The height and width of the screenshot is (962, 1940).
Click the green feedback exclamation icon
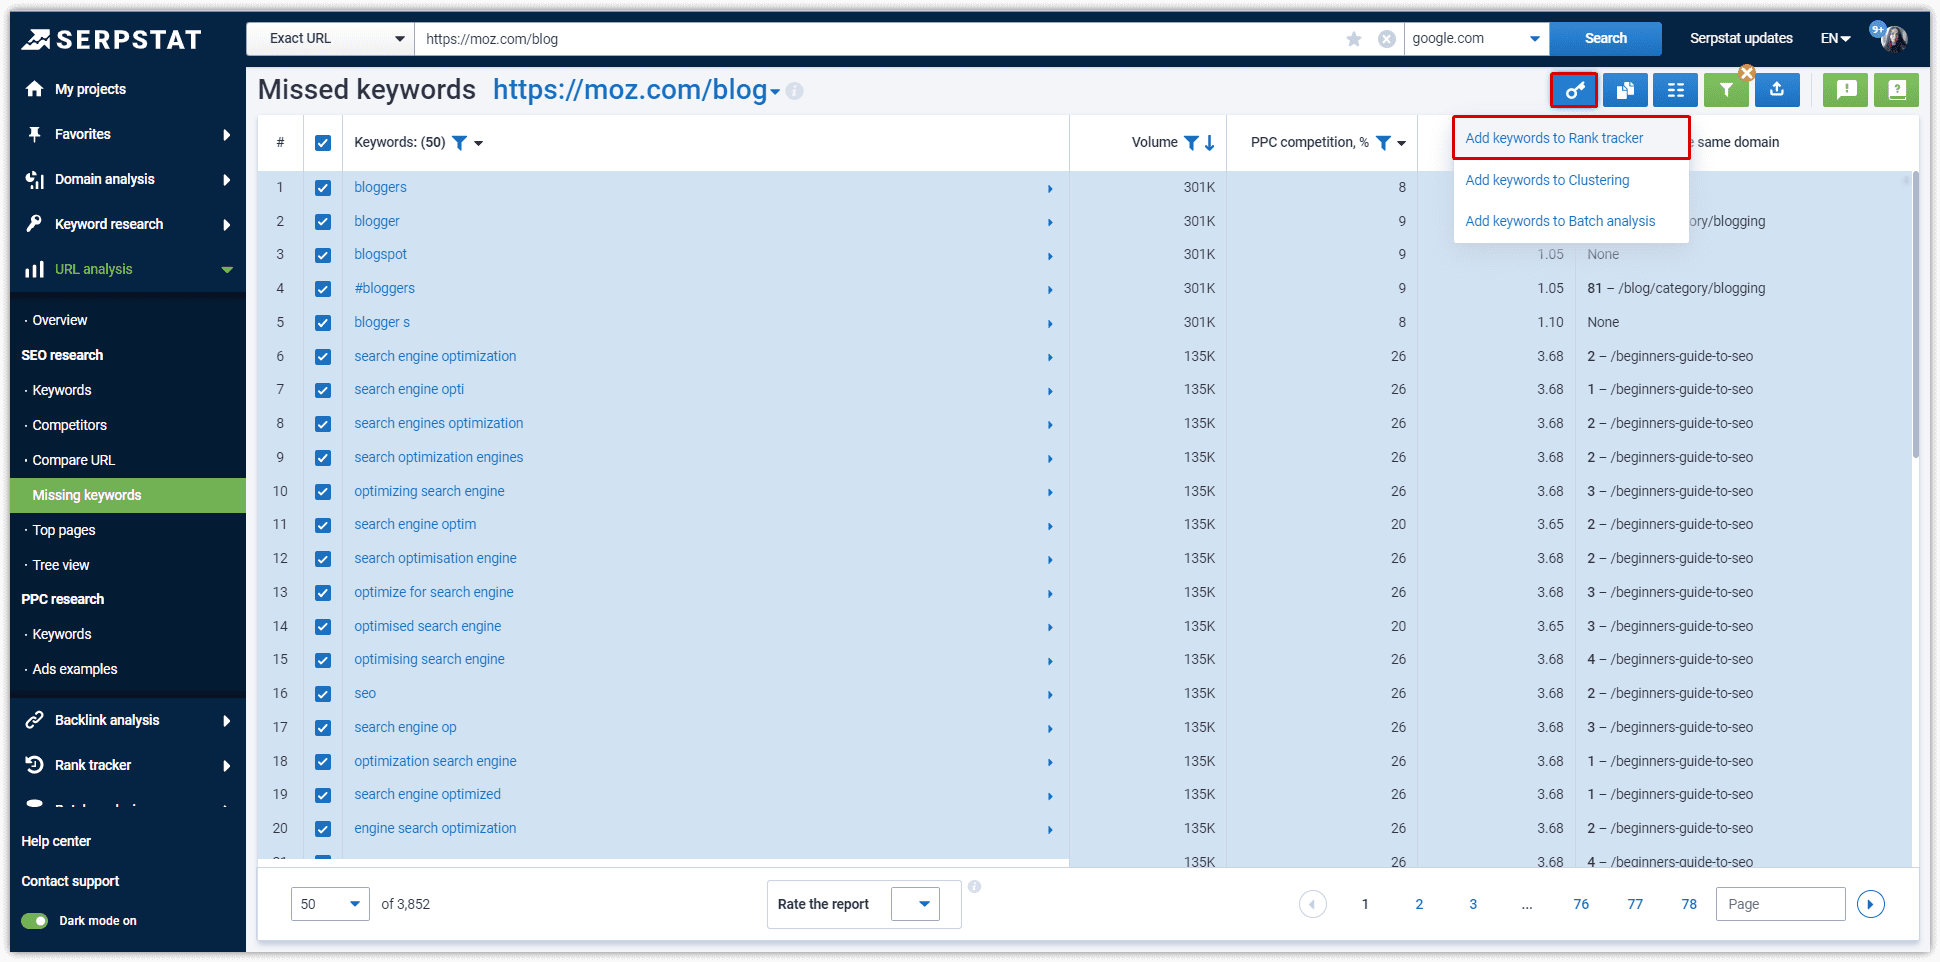point(1846,90)
